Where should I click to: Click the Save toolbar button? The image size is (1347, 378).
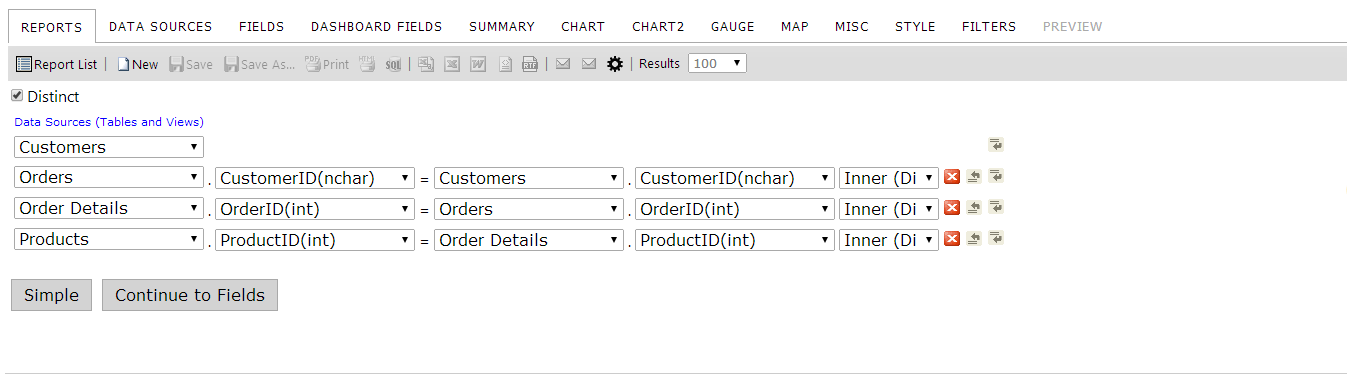(x=190, y=64)
